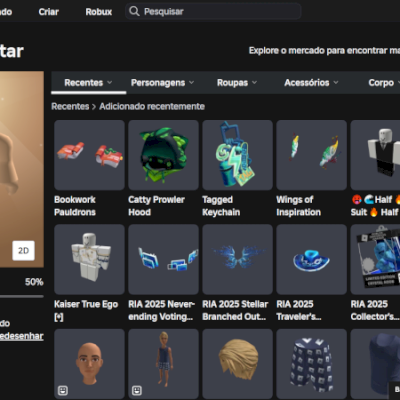Click the avatar preview image
Image resolution: width=400 pixels, height=400 pixels.
[22, 169]
